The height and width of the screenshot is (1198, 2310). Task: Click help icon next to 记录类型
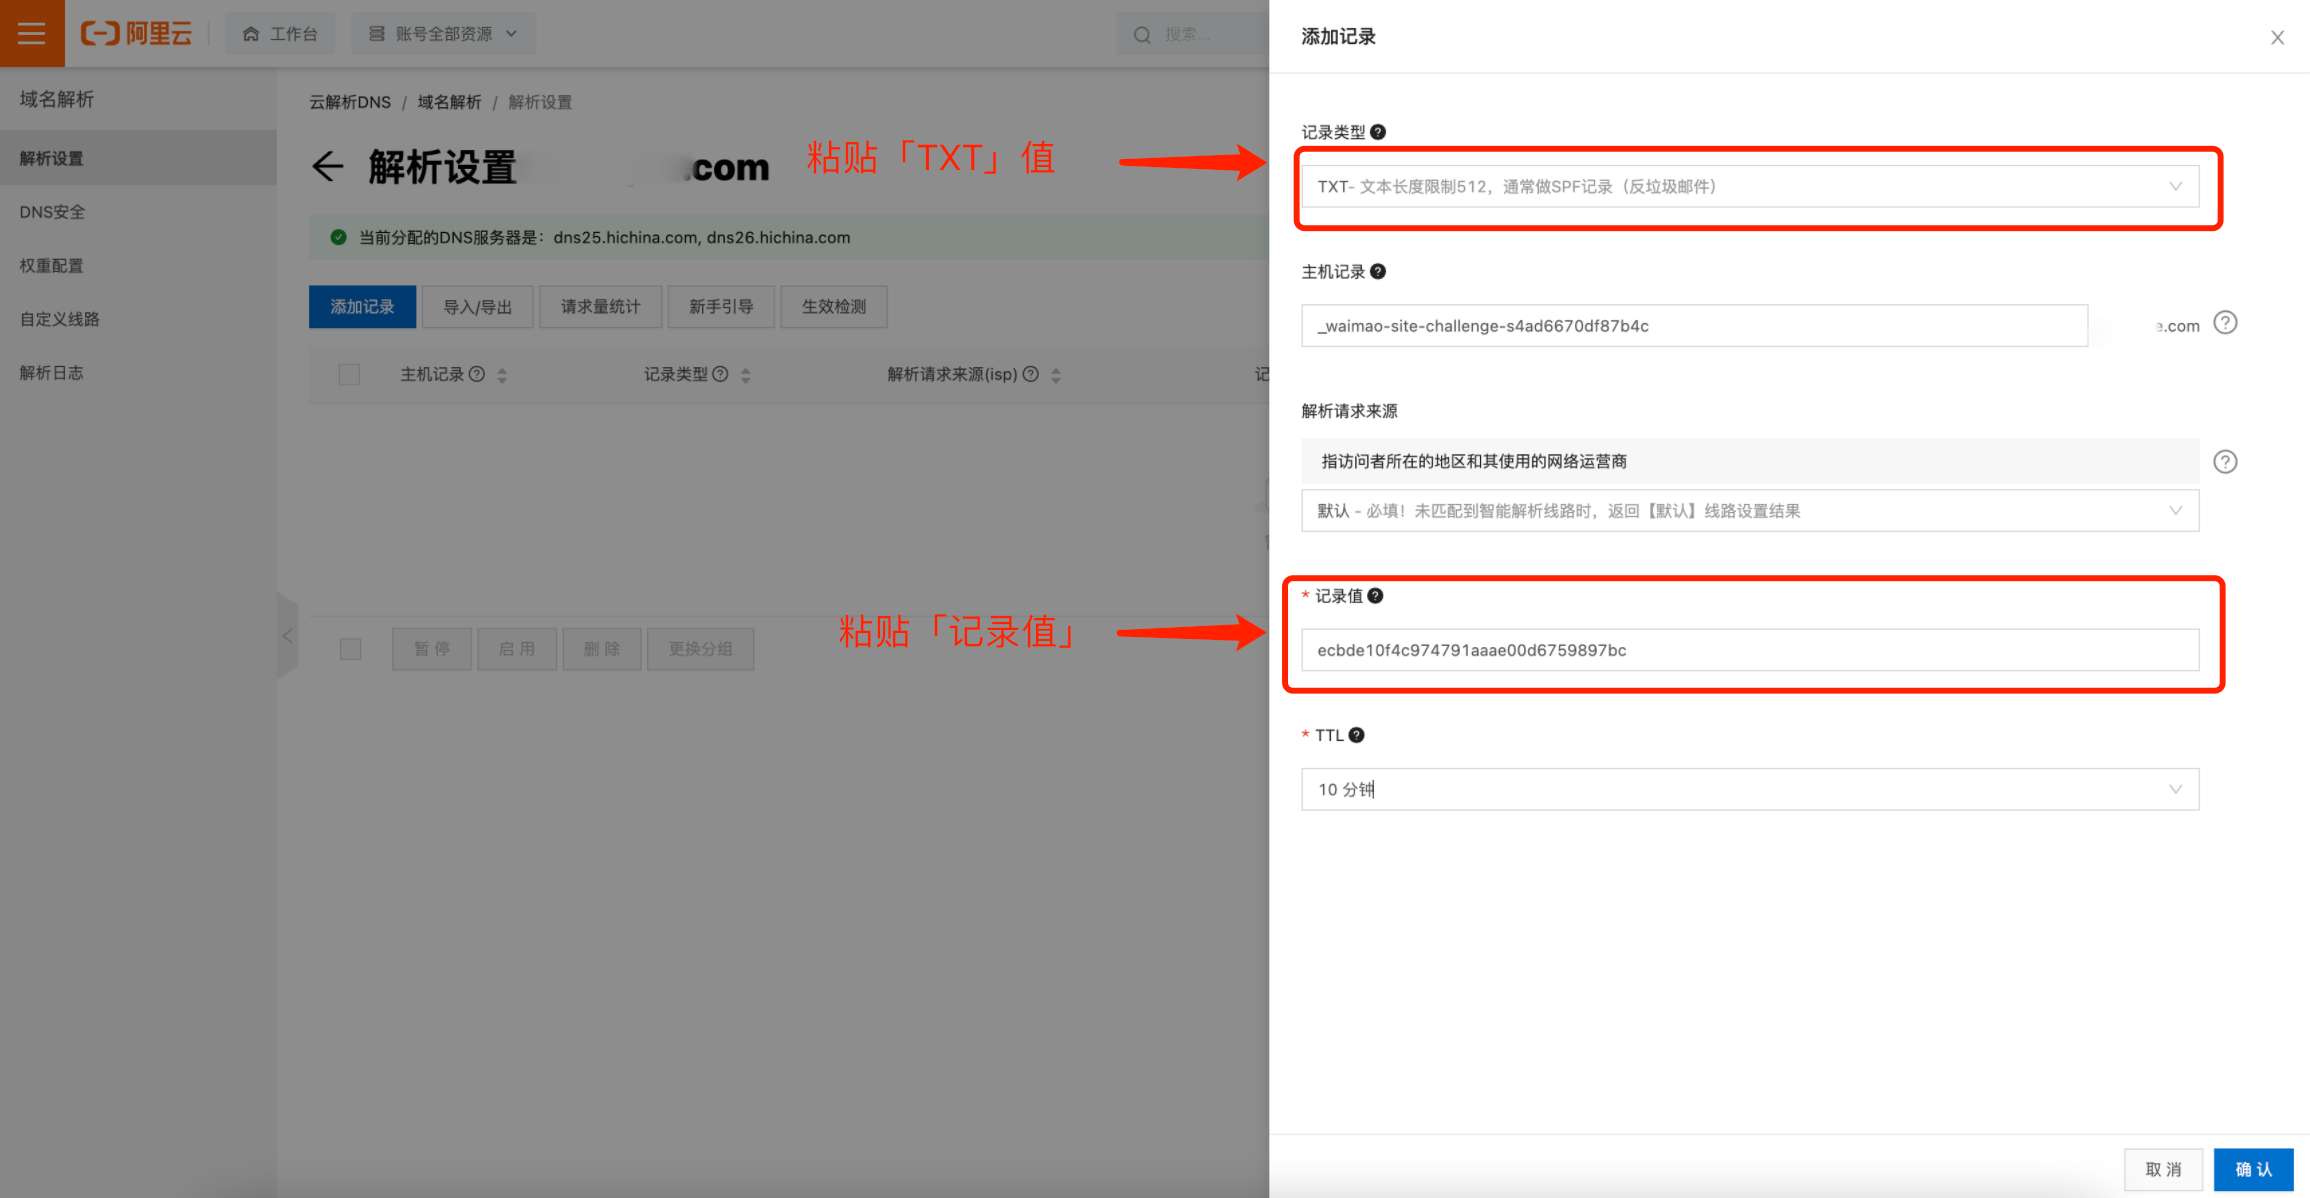point(1378,132)
